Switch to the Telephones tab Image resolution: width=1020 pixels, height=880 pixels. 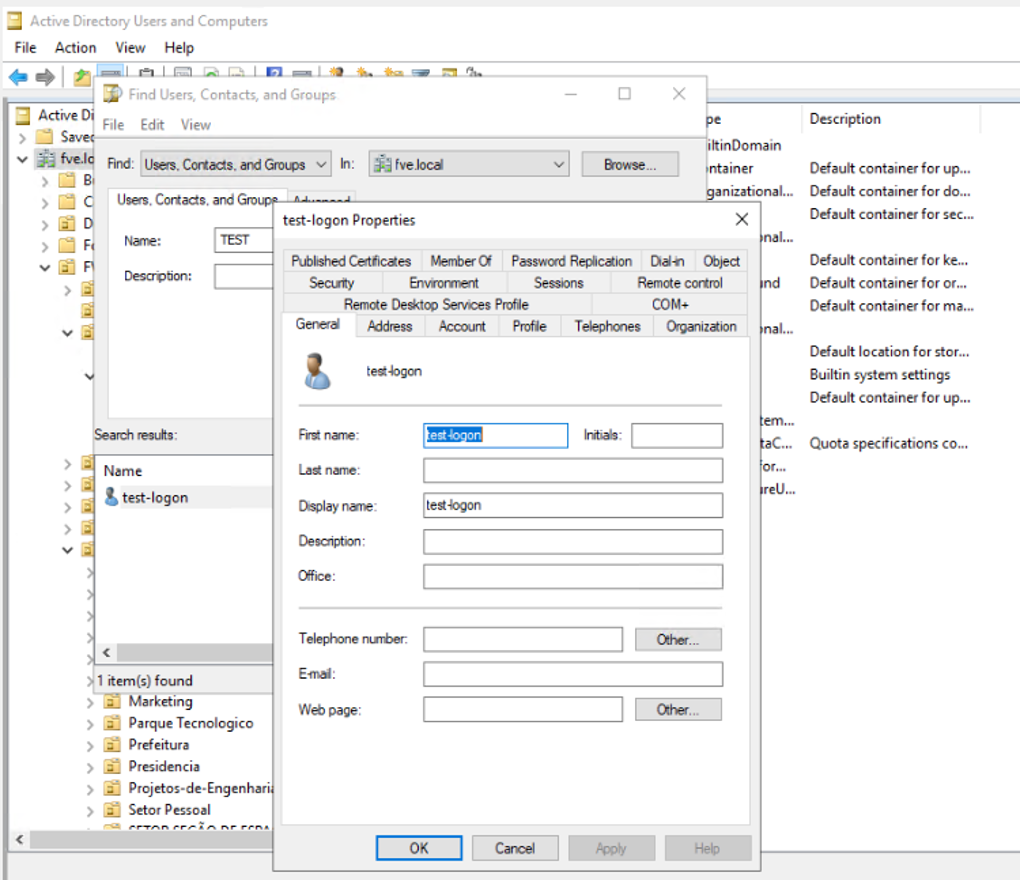[x=607, y=326]
